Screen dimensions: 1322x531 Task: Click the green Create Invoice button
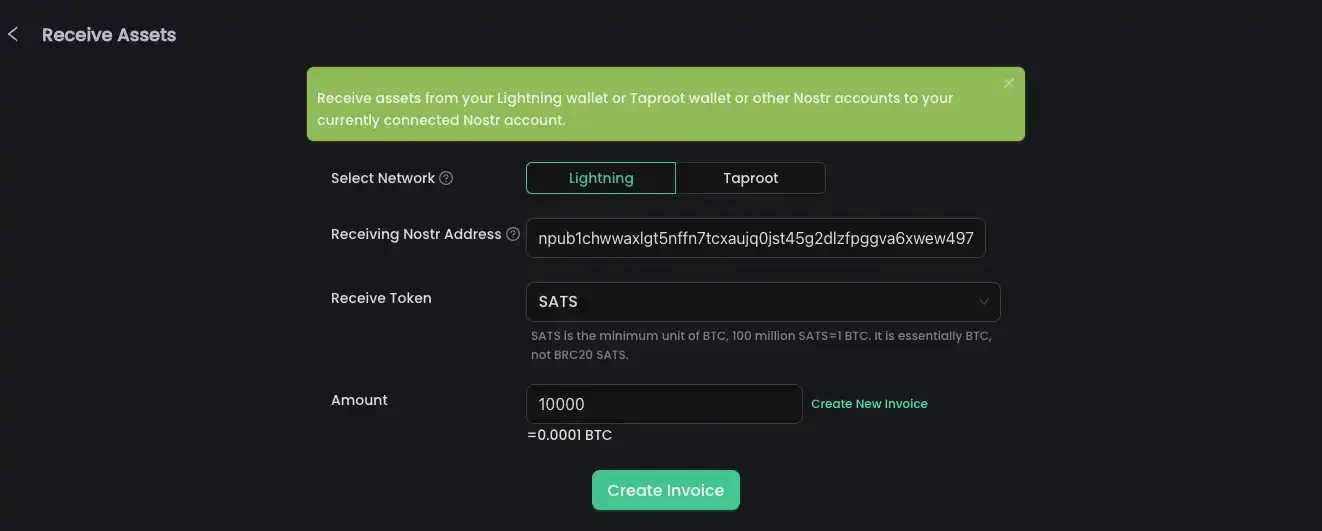click(x=666, y=490)
